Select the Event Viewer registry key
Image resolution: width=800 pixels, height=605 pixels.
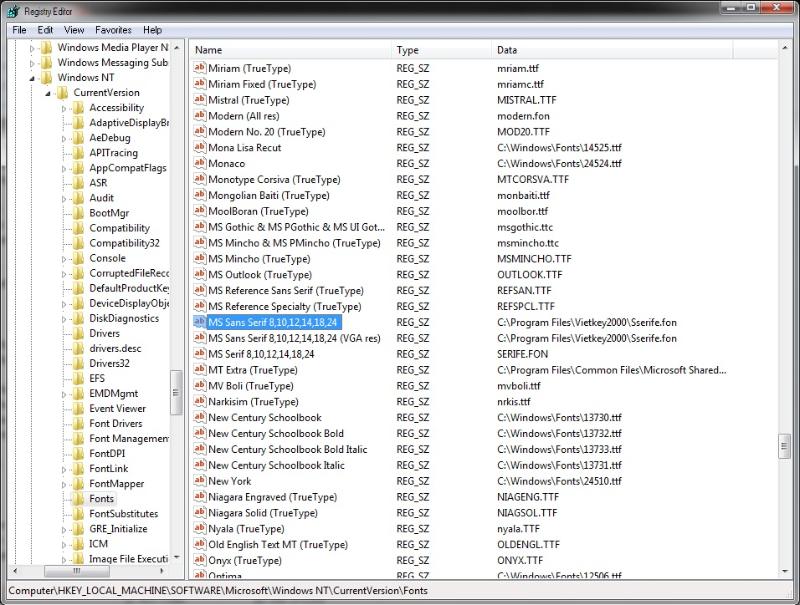point(117,408)
